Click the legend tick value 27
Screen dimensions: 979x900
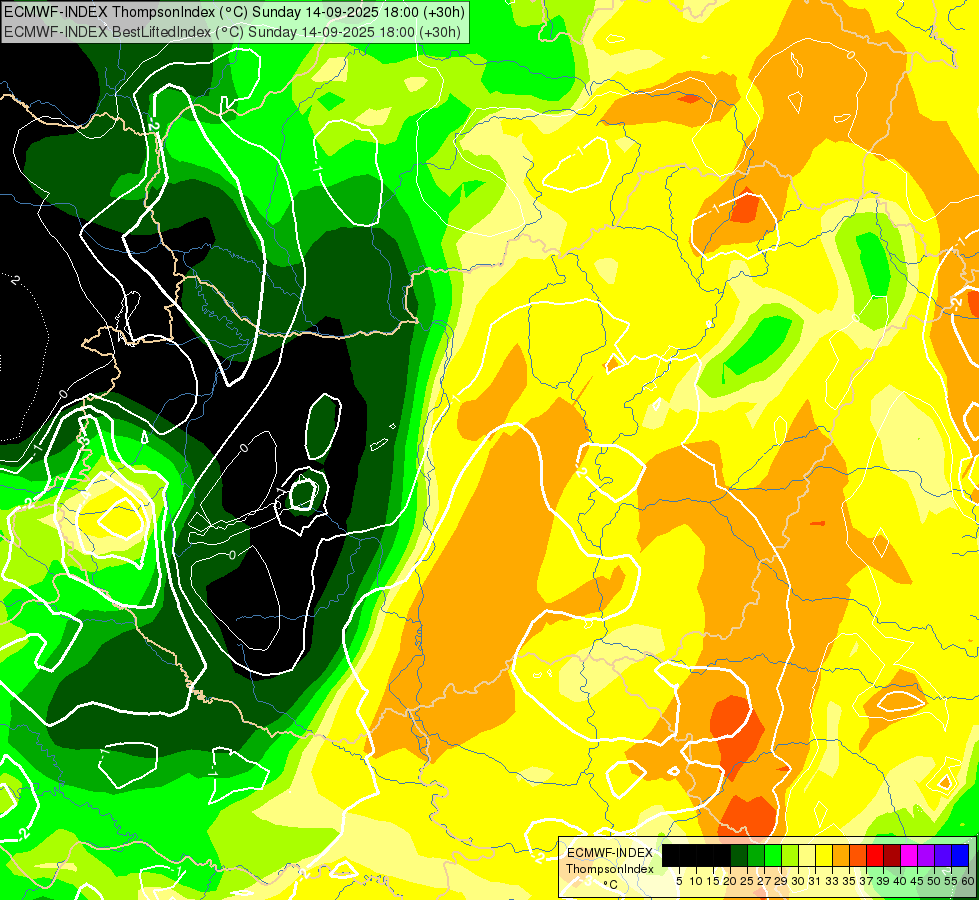click(764, 881)
